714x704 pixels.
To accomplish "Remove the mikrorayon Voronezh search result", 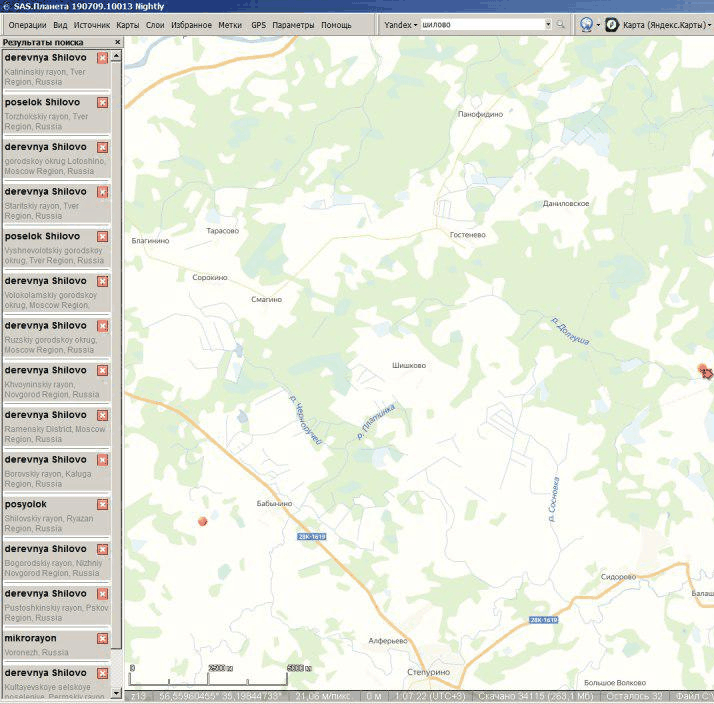I will 102,639.
